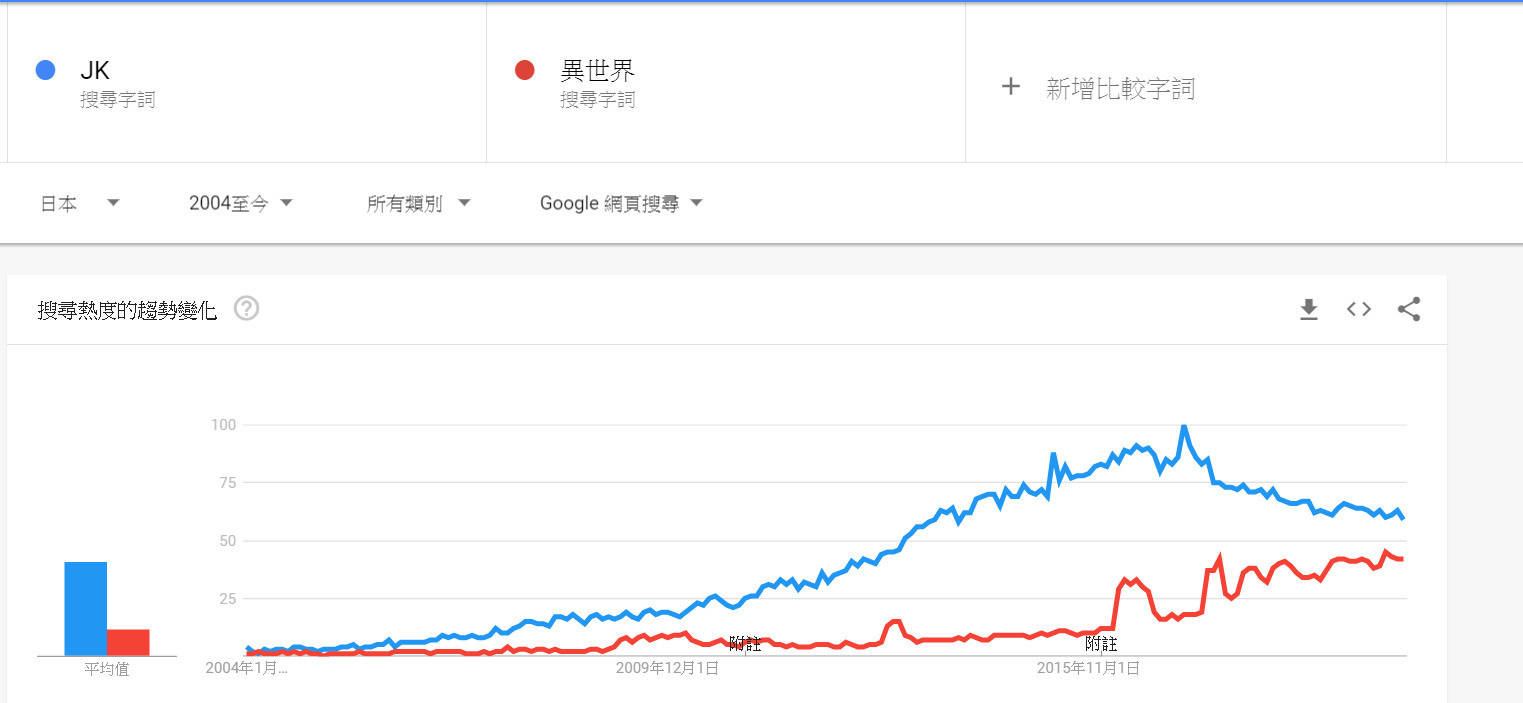This screenshot has width=1523, height=703.
Task: Open the embed code icon
Action: [1358, 310]
